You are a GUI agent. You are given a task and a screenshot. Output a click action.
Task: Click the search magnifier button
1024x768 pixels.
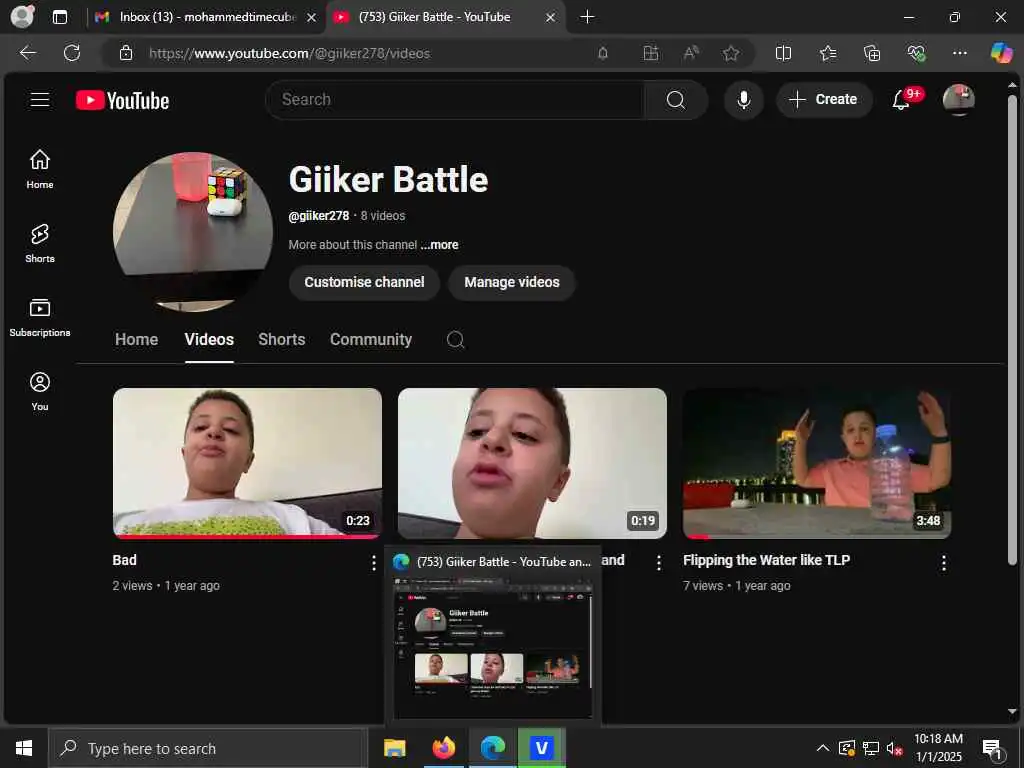click(x=676, y=100)
